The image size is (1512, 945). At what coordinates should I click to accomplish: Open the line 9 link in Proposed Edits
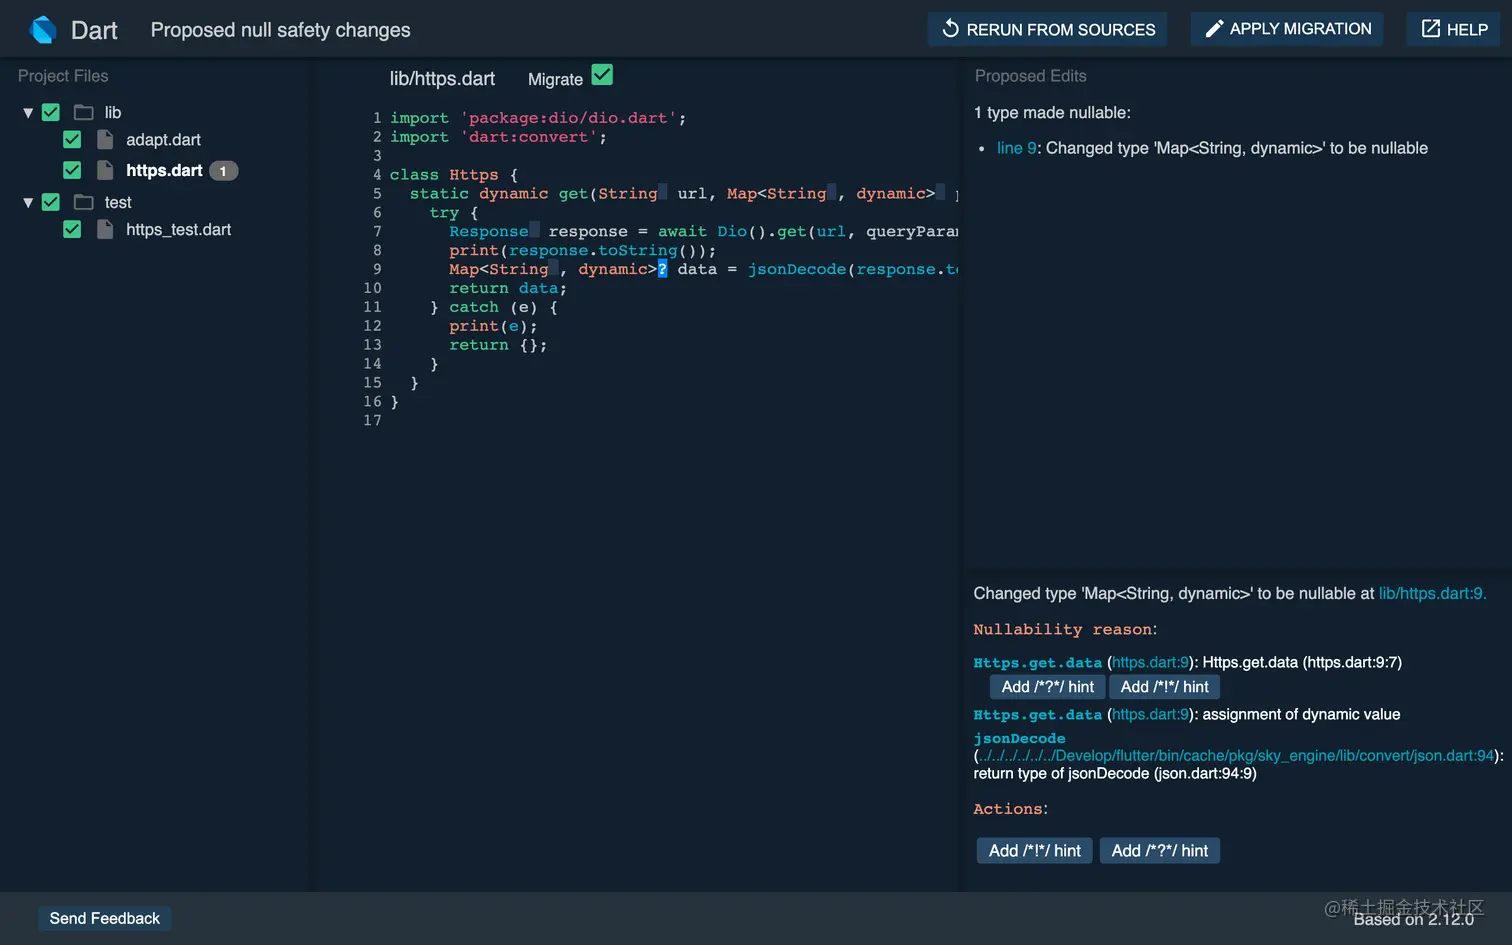click(x=1017, y=148)
